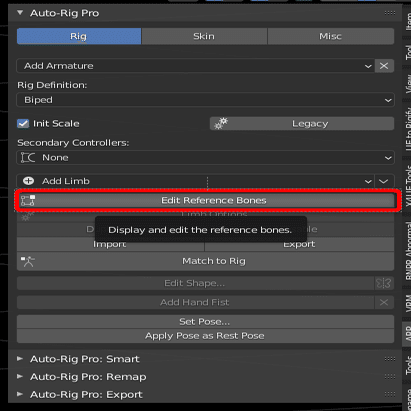Click the Legacy button

pos(302,124)
